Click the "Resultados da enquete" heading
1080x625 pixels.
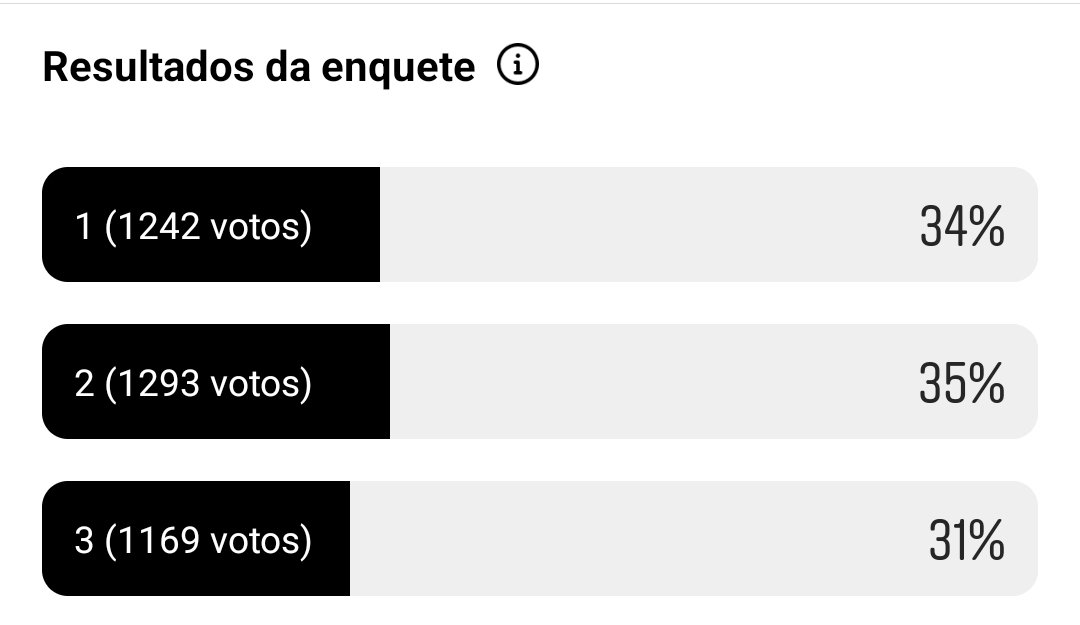[259, 68]
